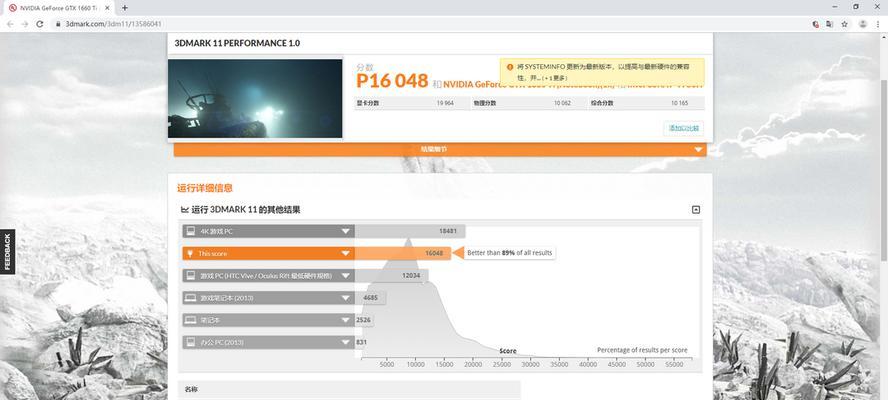
Task: Collapse the 运行 3DMARK 11 的其他结果 section
Action: [x=696, y=210]
